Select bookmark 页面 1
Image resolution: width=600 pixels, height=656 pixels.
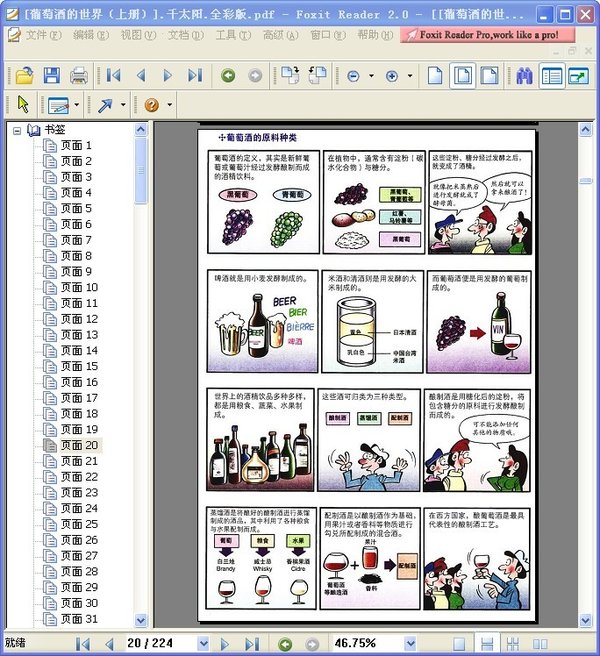pyautogui.click(x=76, y=146)
